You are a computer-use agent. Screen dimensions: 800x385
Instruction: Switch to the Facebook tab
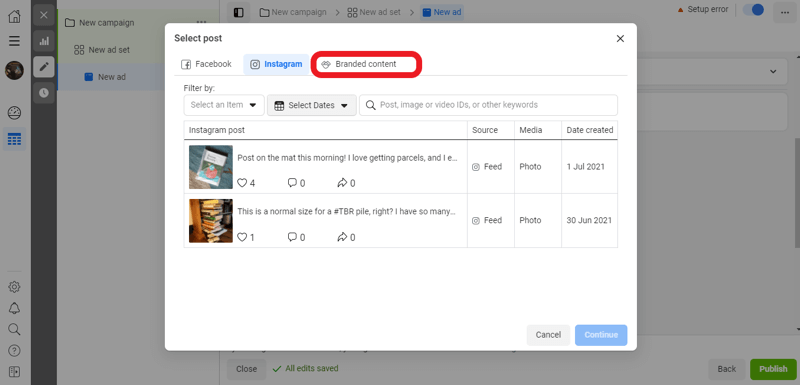(x=207, y=64)
